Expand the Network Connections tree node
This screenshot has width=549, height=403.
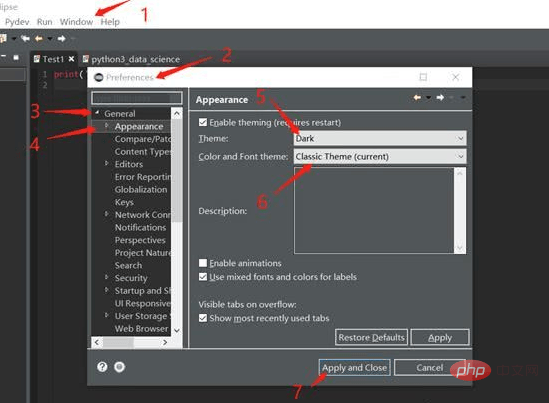(107, 214)
